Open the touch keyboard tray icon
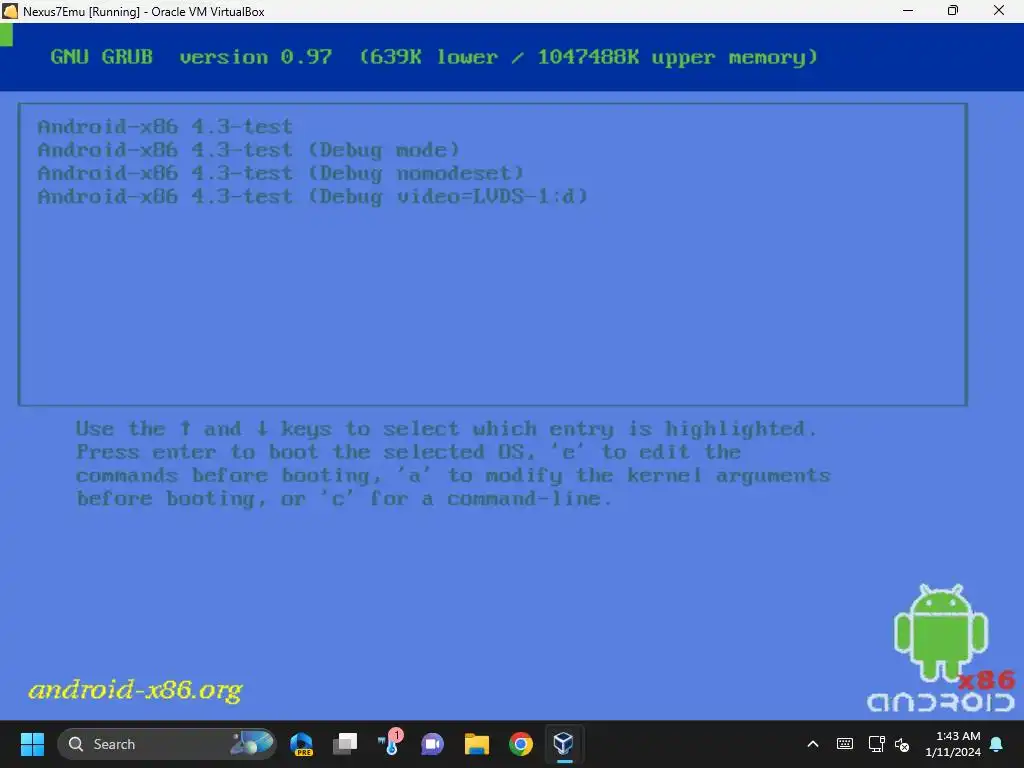The height and width of the screenshot is (768, 1024). pos(844,744)
